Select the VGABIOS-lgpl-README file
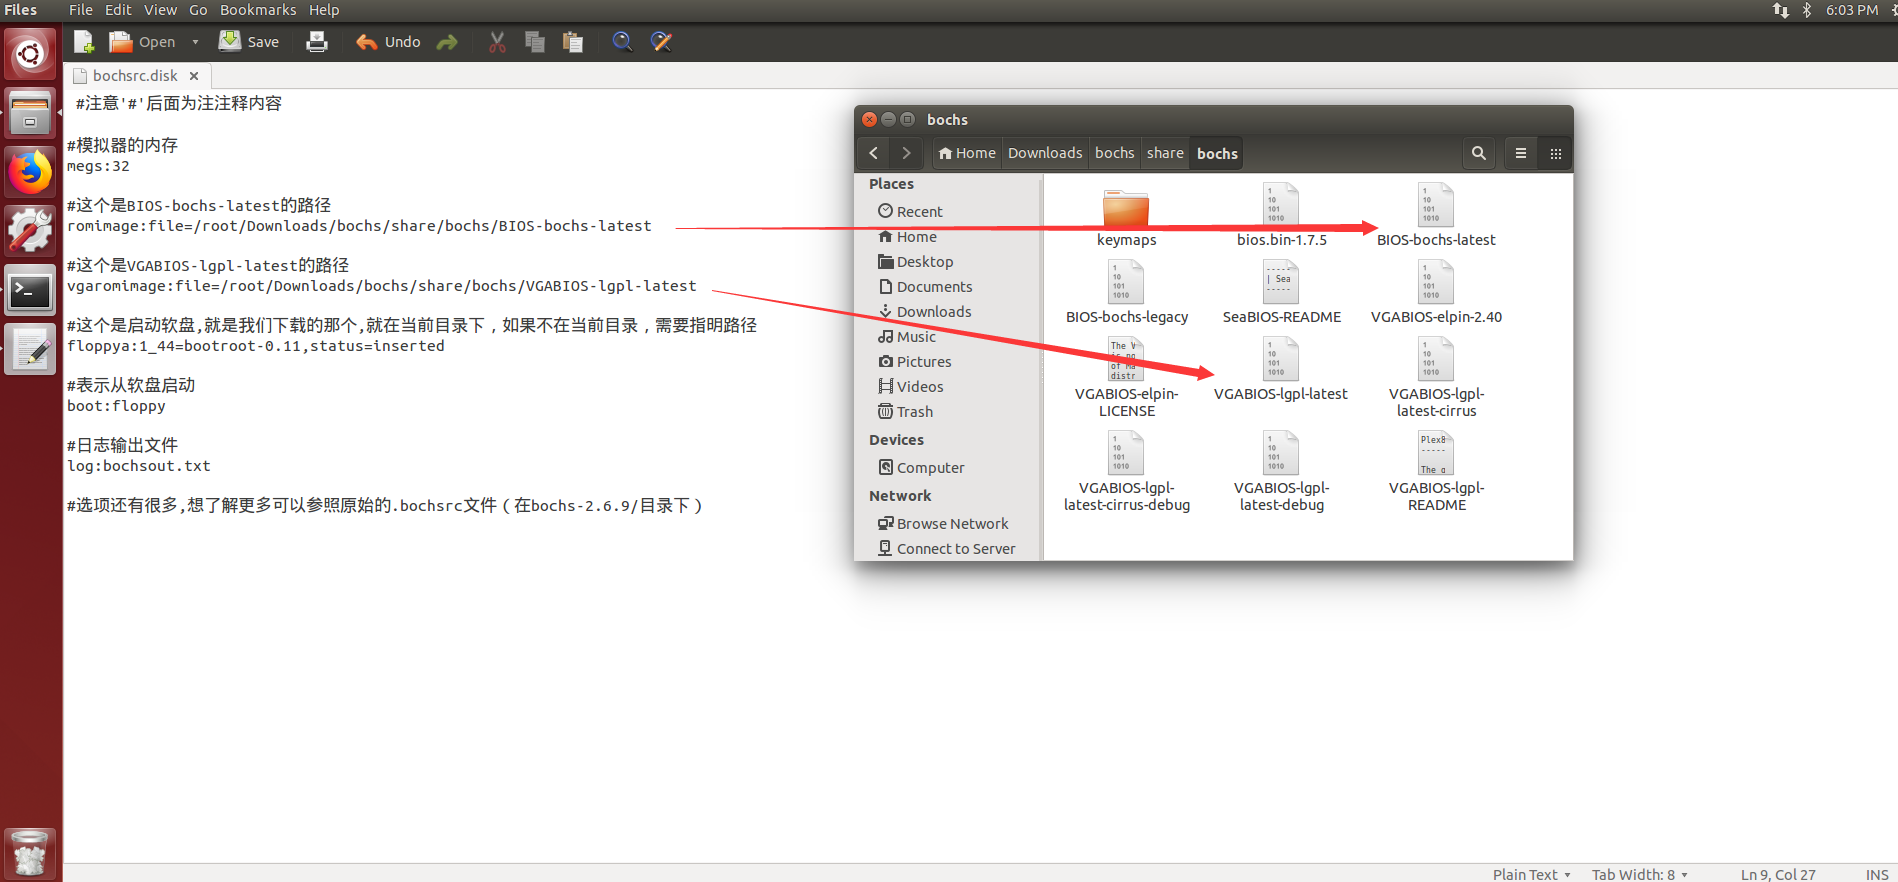 coord(1436,472)
